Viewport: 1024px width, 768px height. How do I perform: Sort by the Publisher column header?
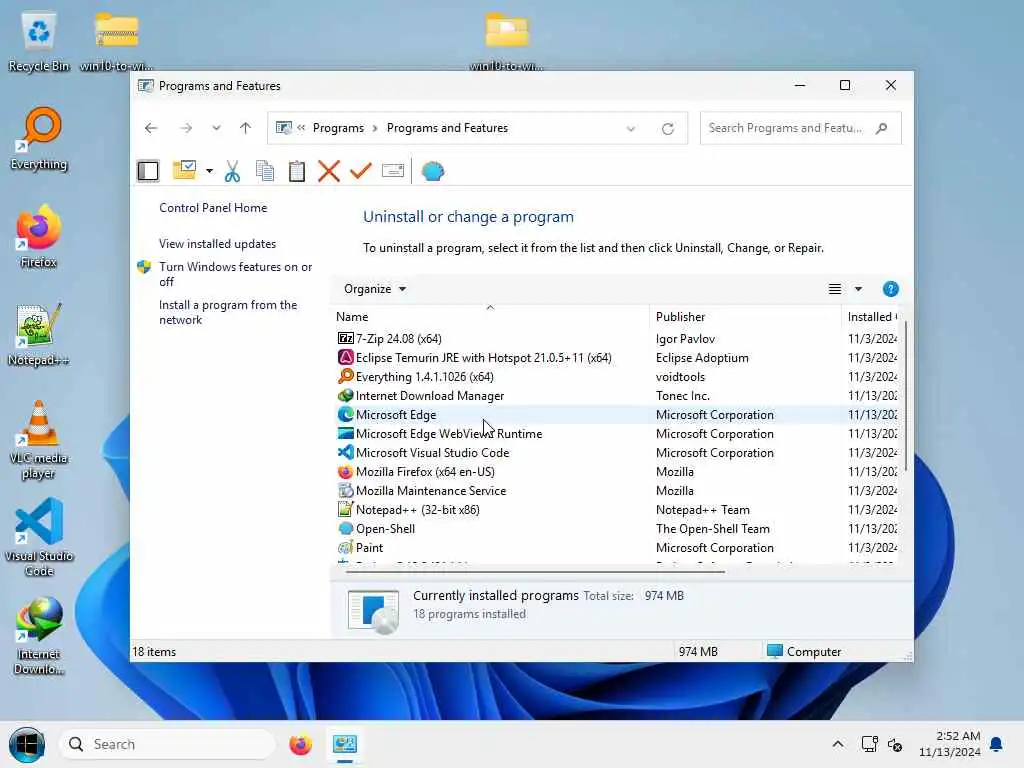coord(745,316)
